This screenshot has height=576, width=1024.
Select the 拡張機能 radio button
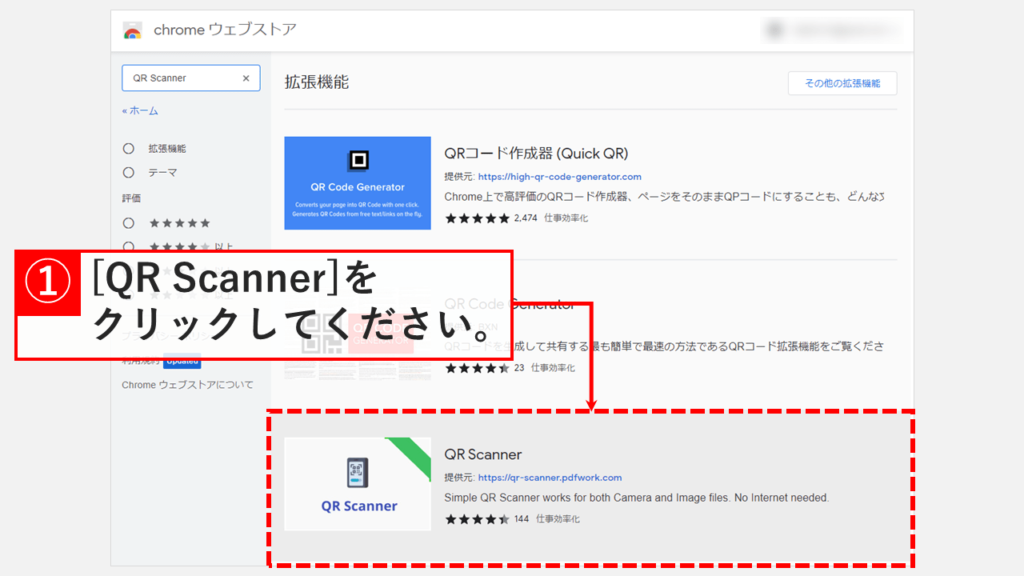[128, 148]
